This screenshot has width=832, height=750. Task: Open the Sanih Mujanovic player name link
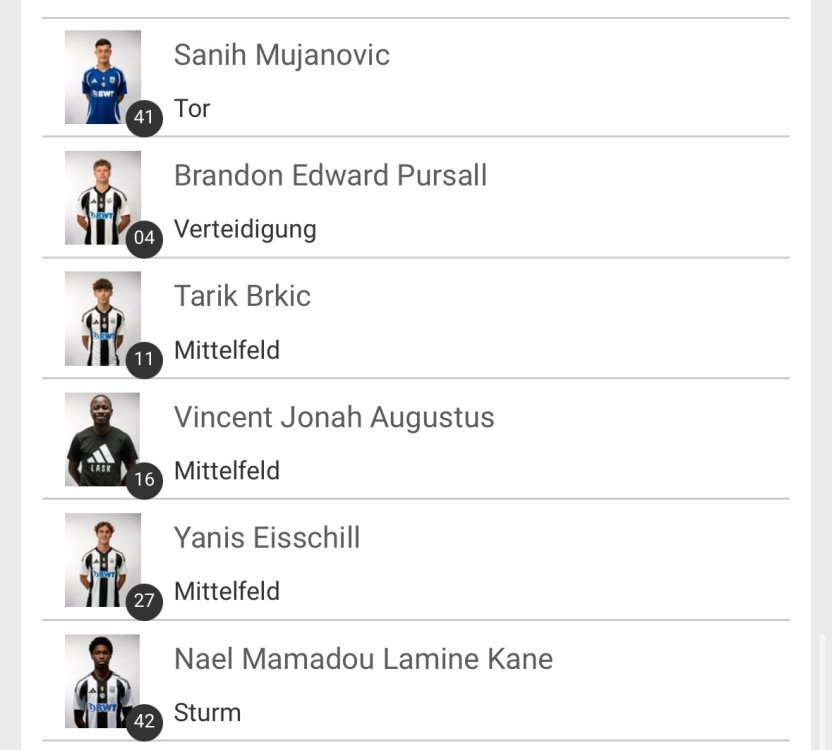click(x=281, y=55)
